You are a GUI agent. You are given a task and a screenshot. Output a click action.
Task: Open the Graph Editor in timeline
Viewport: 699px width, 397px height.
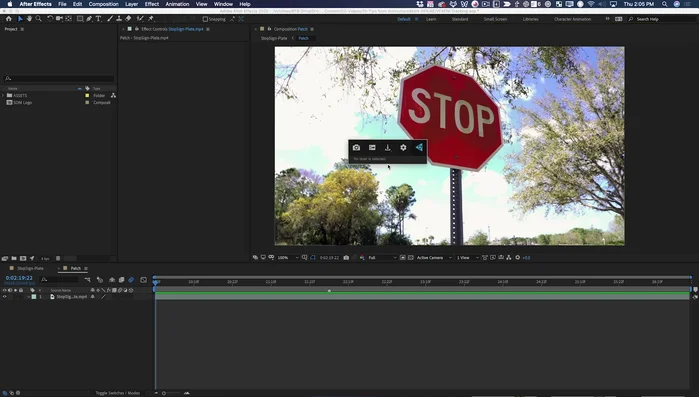click(x=144, y=280)
